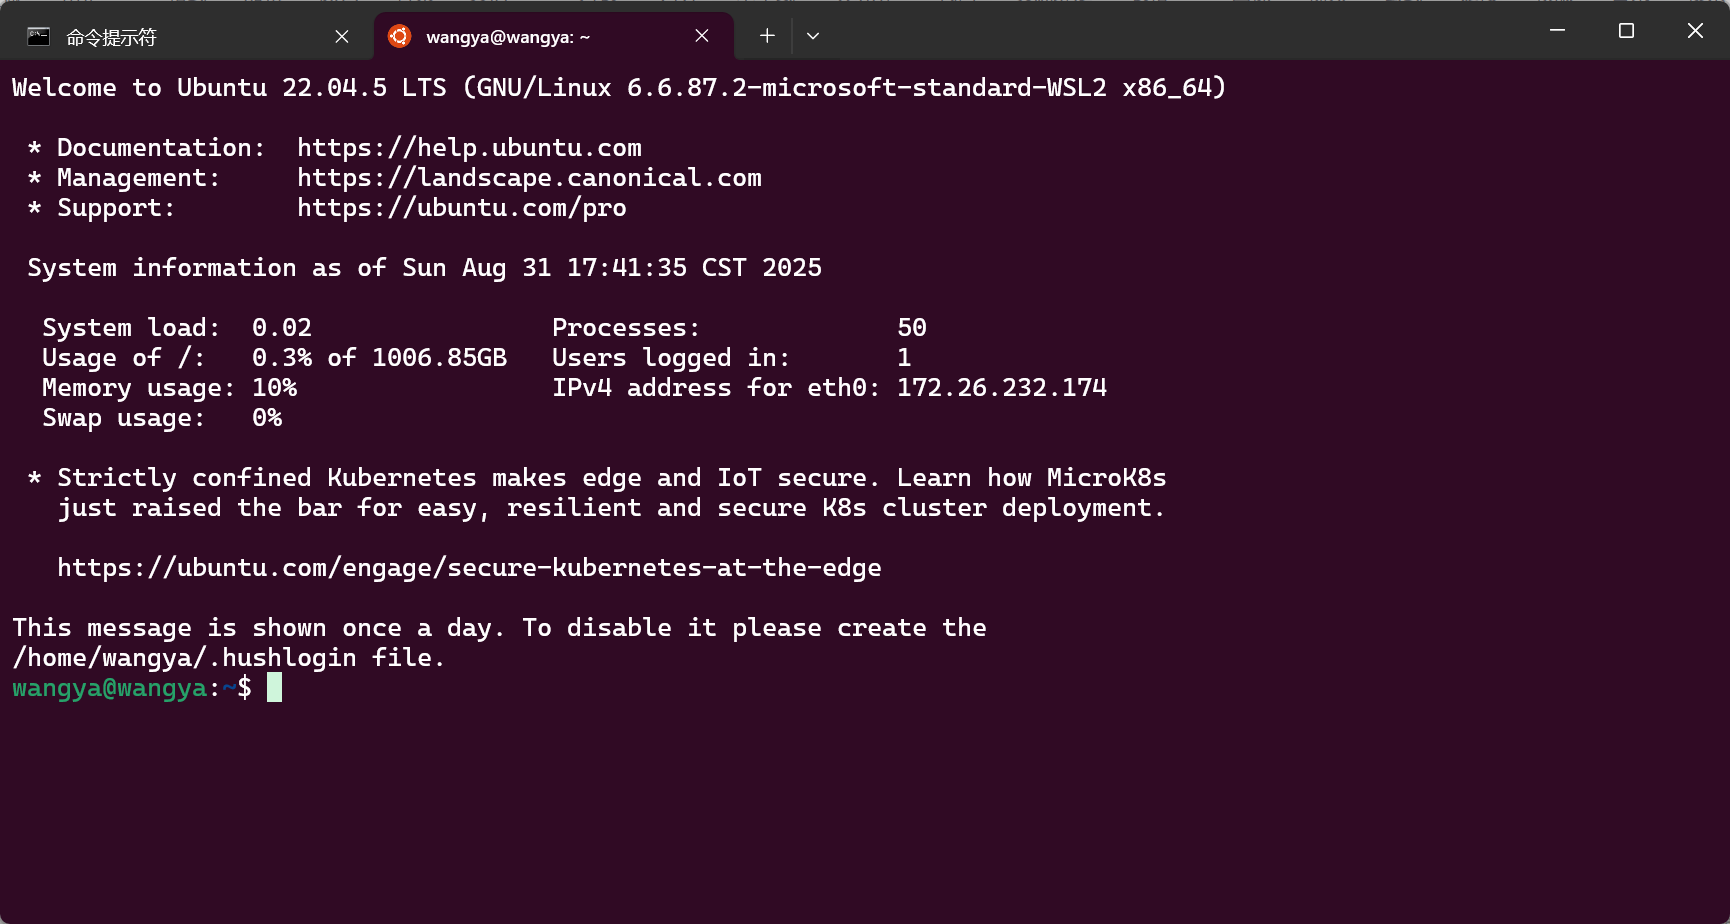Close the 命令提示符 tab

point(341,35)
